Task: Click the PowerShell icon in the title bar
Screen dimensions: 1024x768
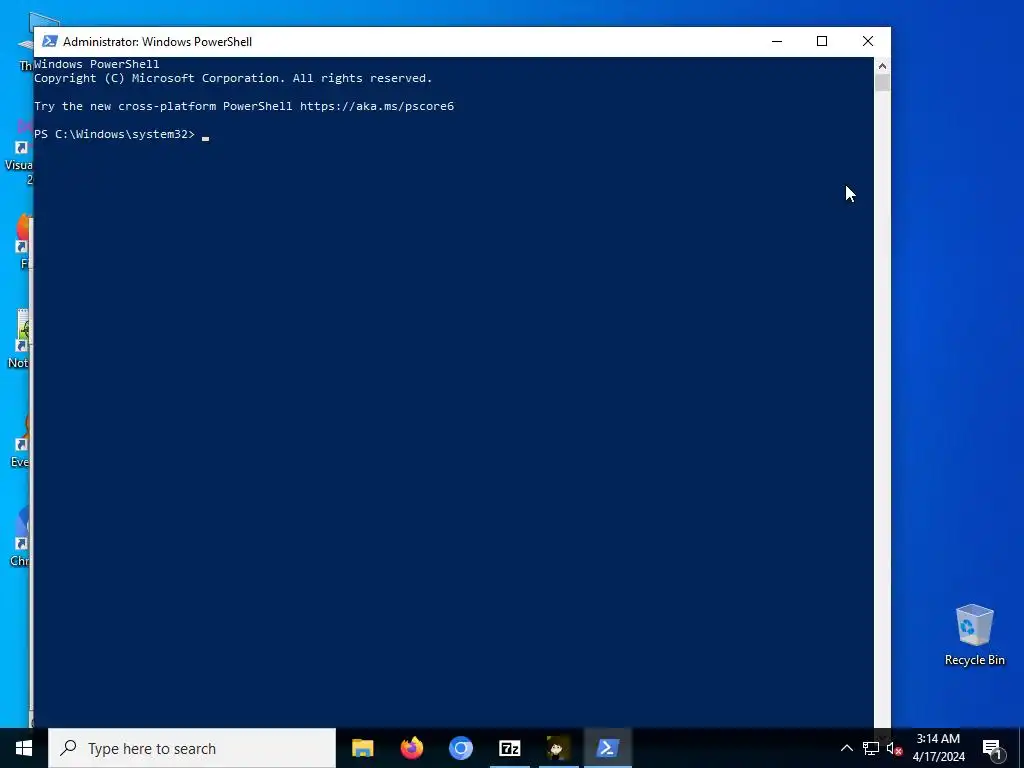Action: click(50, 41)
